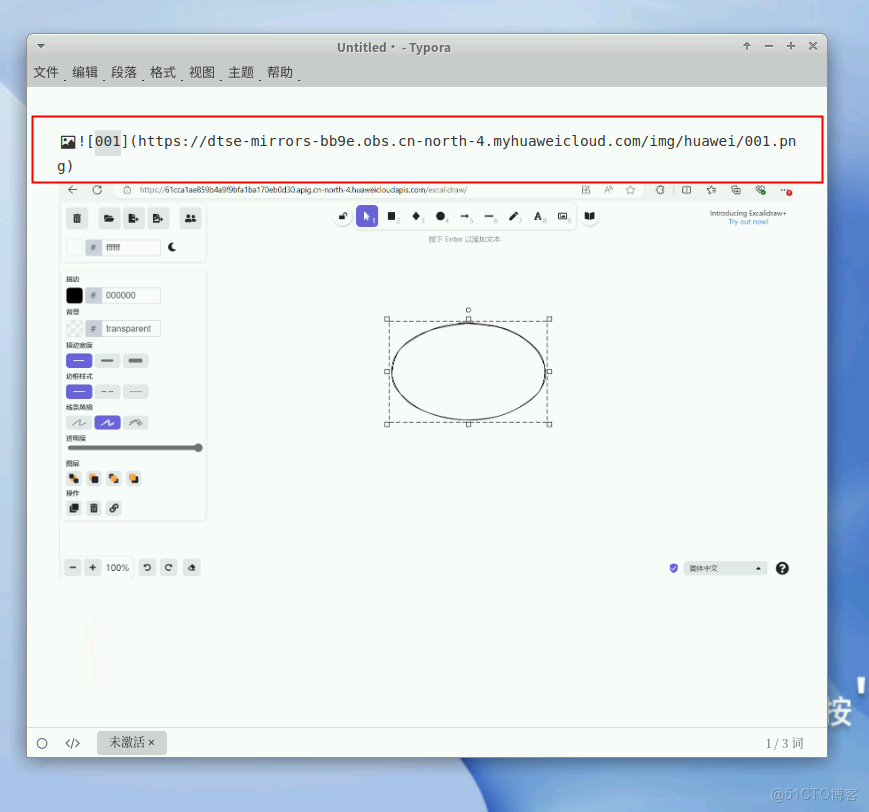Screen dimensions: 869x812
Task: Select solid stroke style
Action: [79, 392]
